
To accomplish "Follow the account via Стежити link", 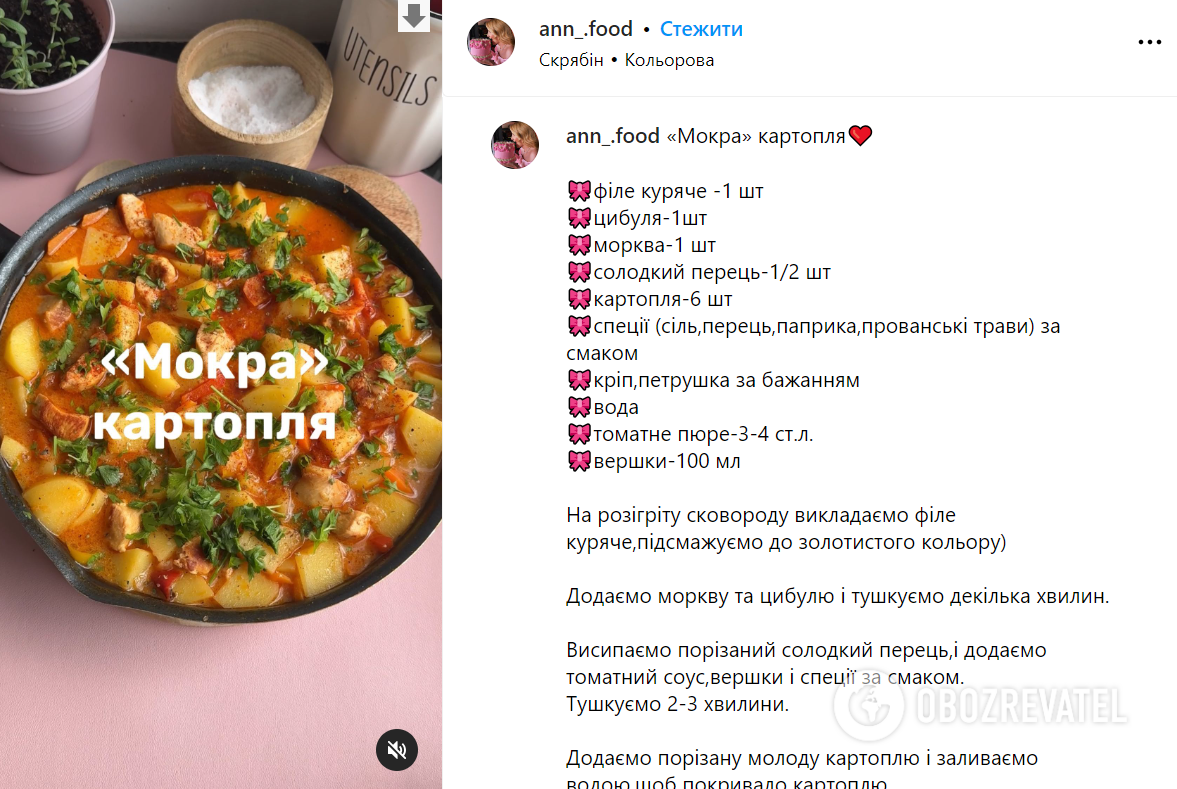I will coord(701,29).
